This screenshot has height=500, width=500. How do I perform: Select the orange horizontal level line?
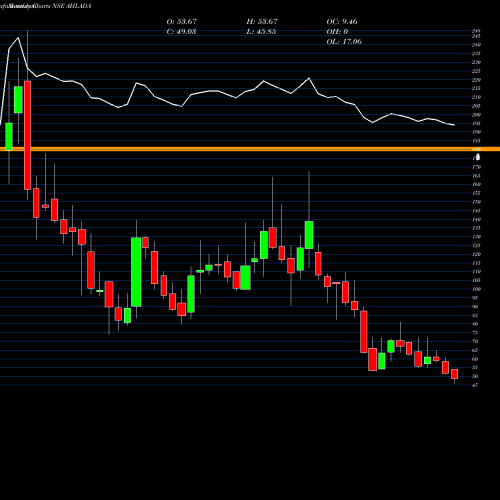250,149
